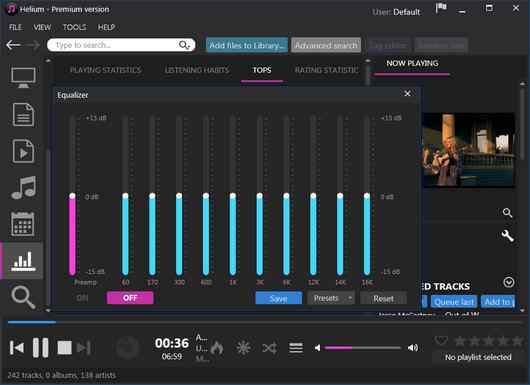Seek on the track progress bar
530x385 pixels.
pos(265,322)
